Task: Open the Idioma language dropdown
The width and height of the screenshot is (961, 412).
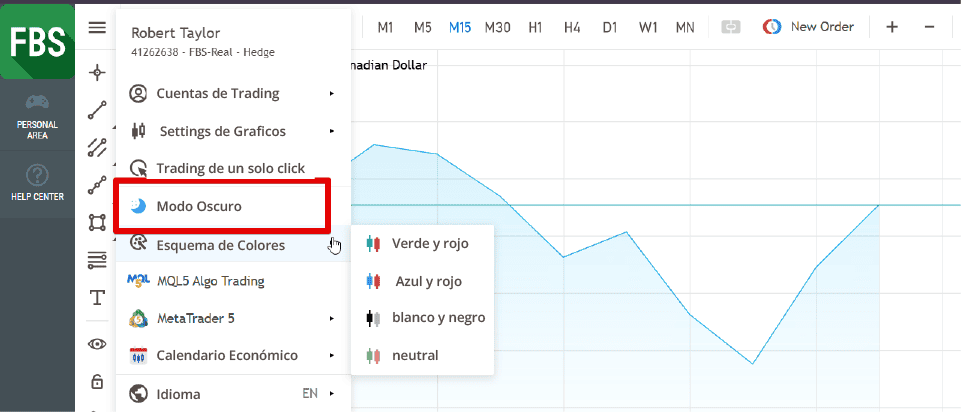Action: click(x=232, y=393)
